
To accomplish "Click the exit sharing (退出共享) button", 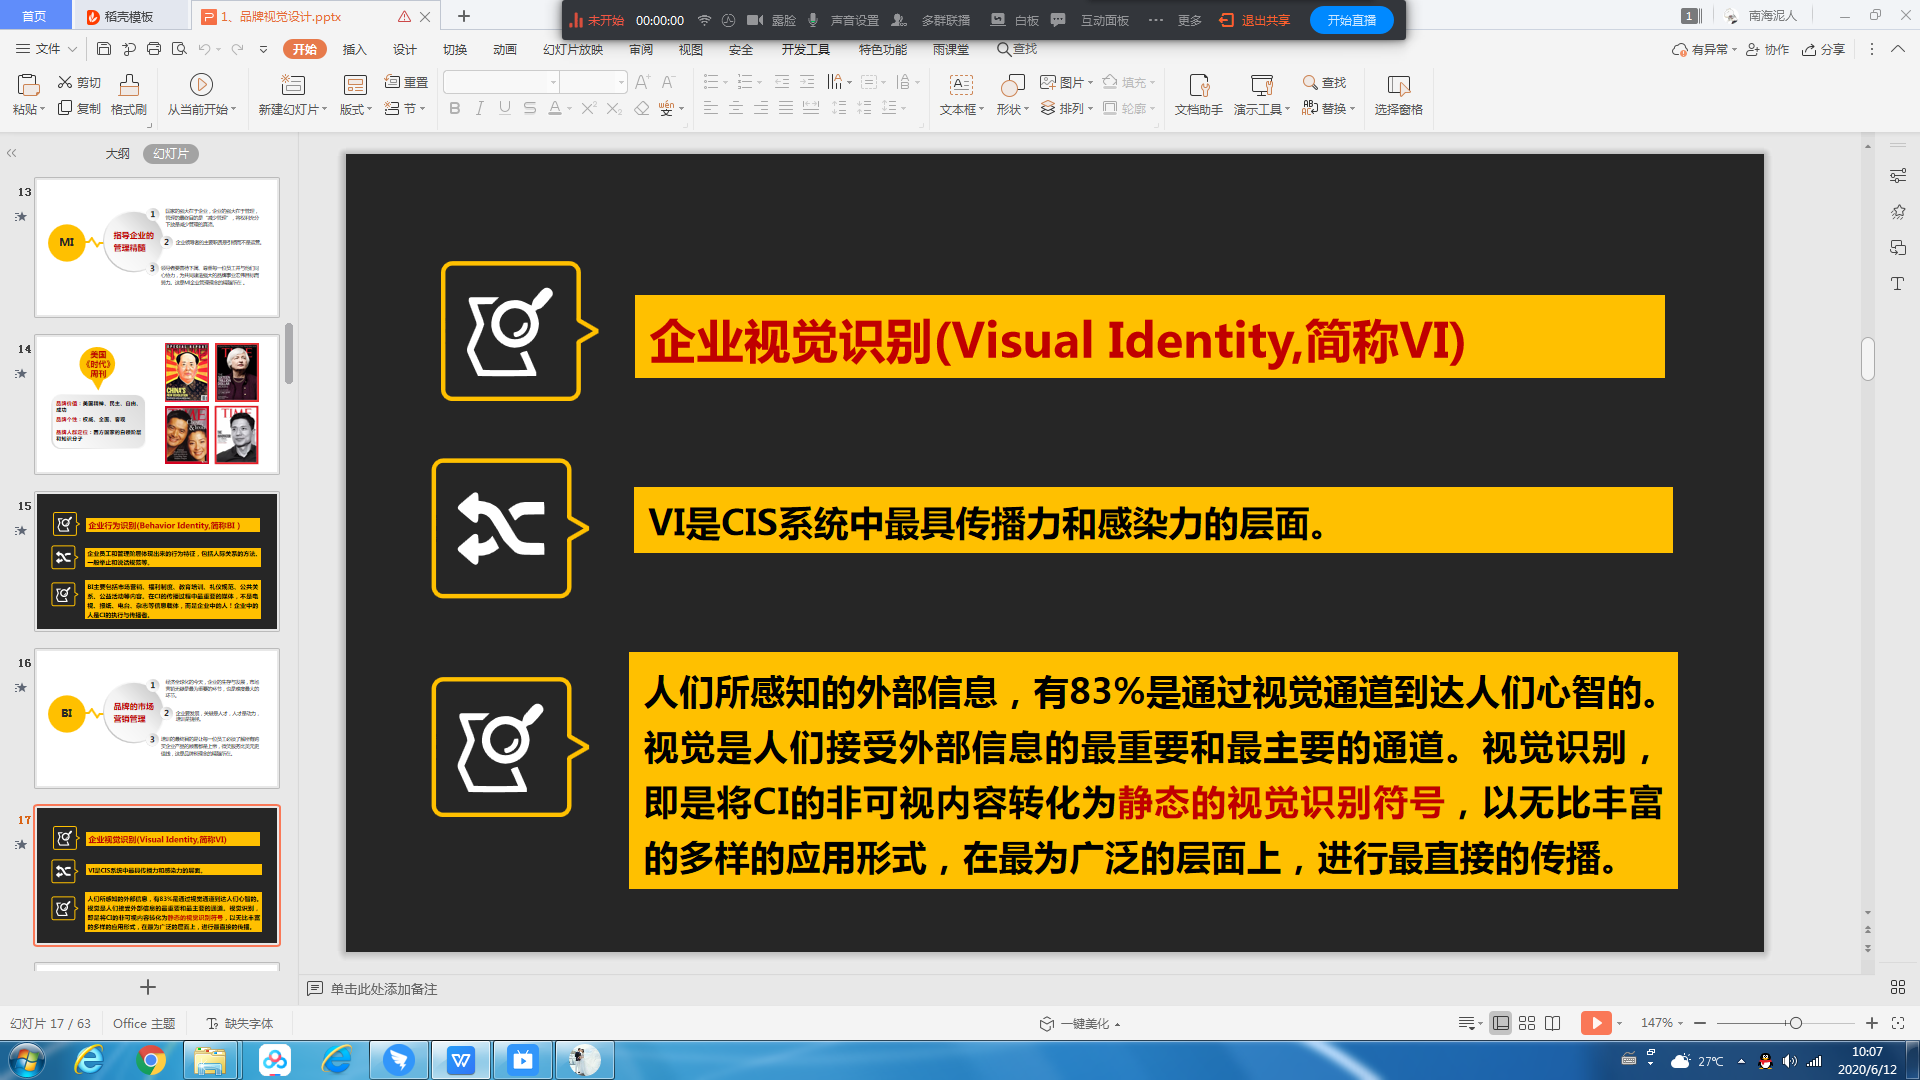I will point(1256,20).
